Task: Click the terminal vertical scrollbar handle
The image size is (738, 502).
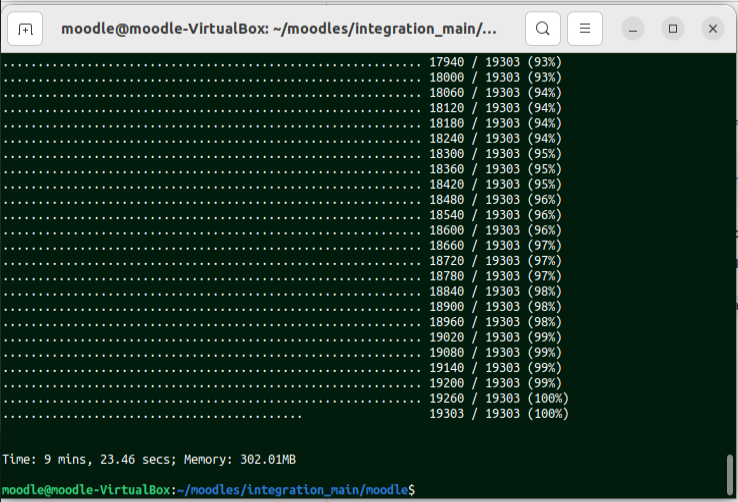Action: point(730,475)
